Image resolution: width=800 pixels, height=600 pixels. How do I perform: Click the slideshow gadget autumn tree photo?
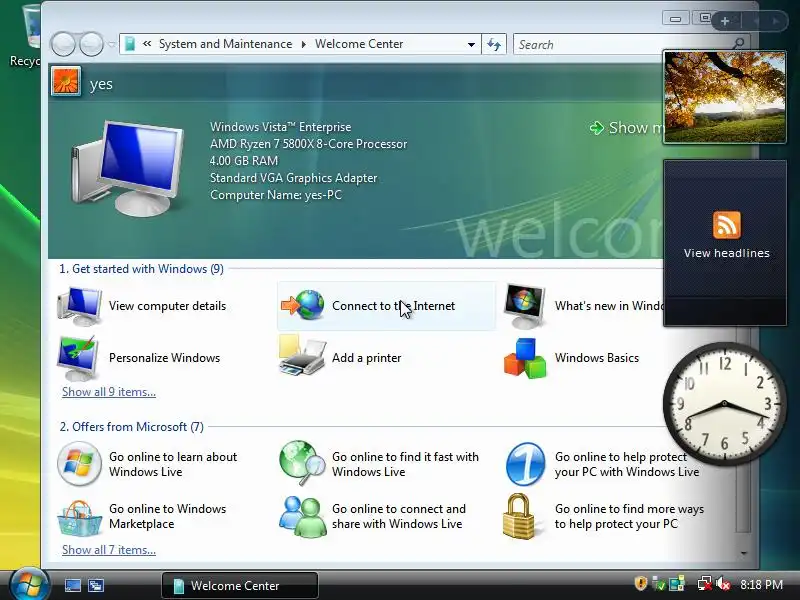[724, 97]
